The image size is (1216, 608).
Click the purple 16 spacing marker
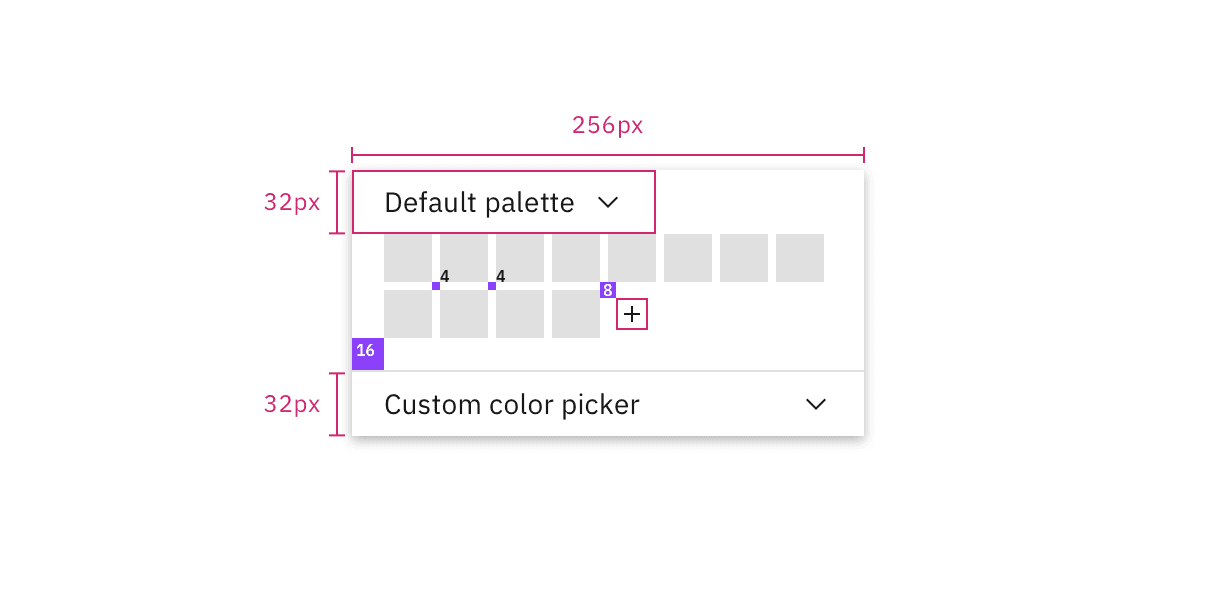pos(368,354)
